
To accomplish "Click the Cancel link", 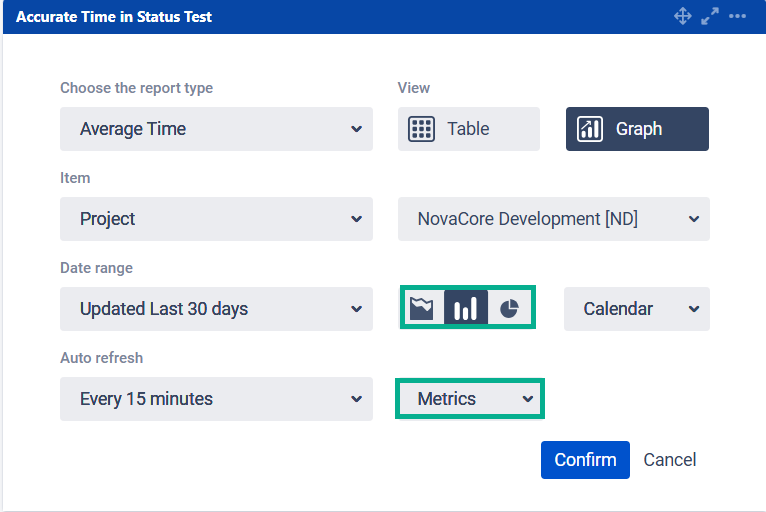I will (x=669, y=460).
